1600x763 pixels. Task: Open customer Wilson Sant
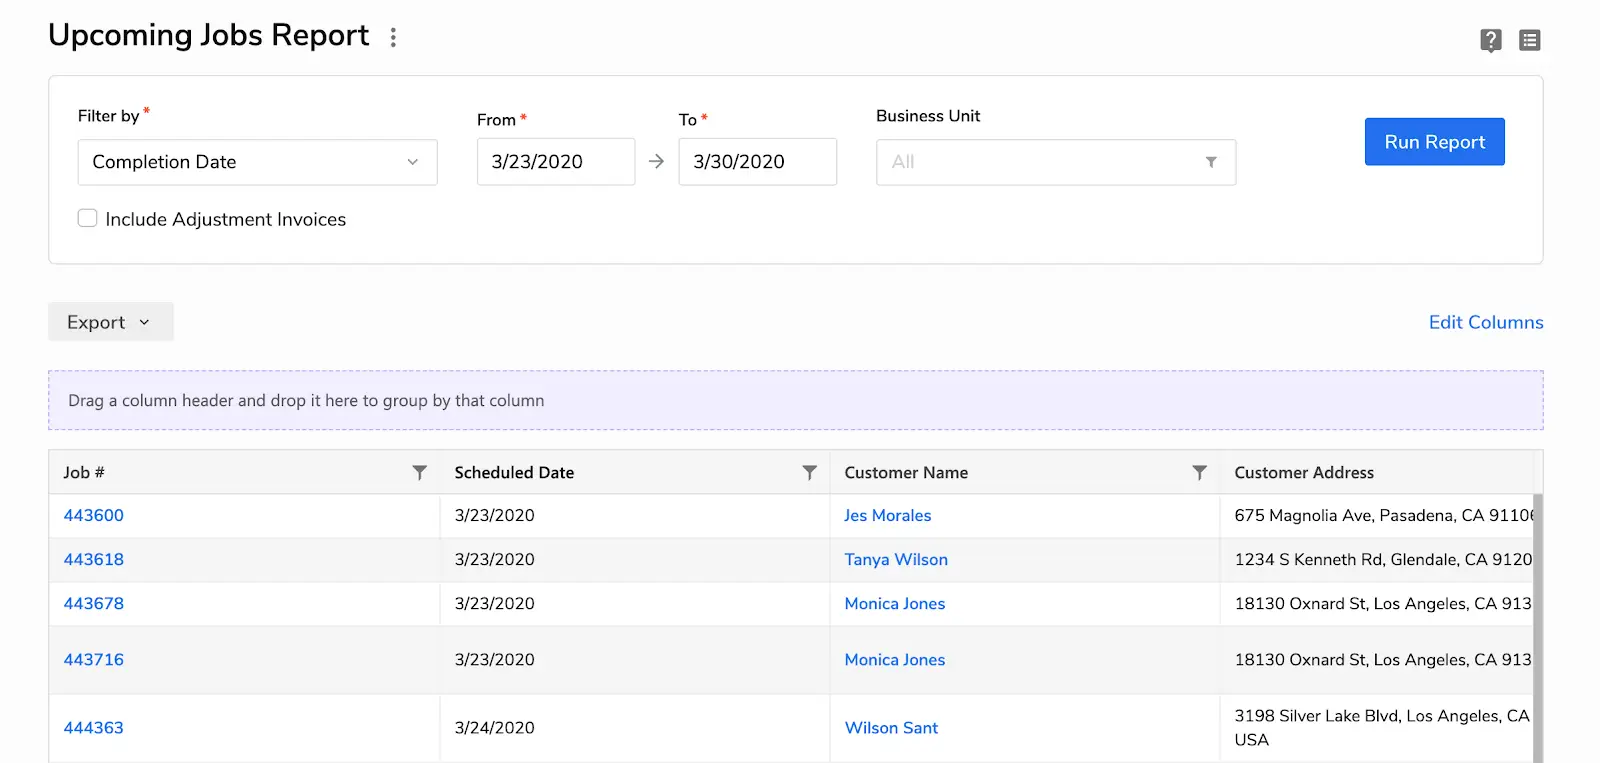[x=891, y=728]
